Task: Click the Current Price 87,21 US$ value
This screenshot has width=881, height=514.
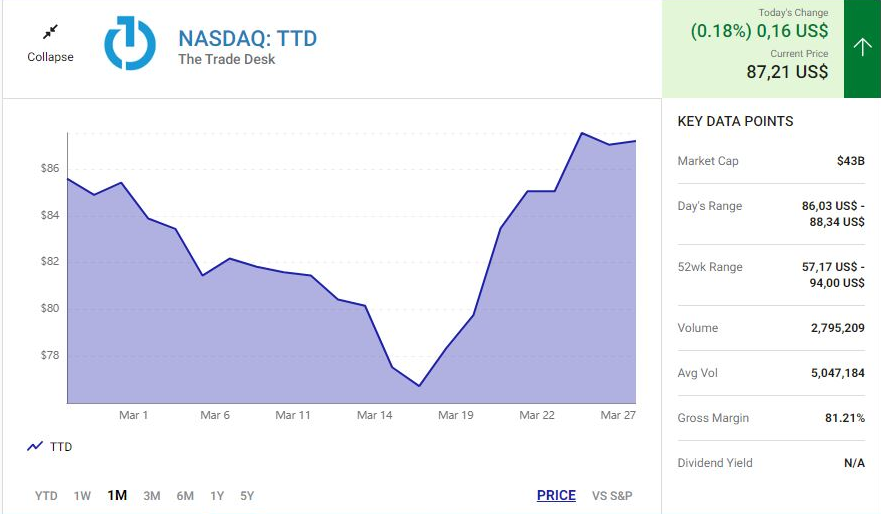Action: 787,72
